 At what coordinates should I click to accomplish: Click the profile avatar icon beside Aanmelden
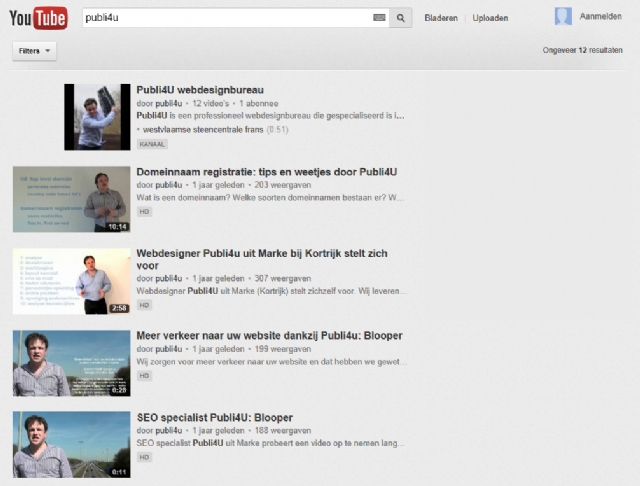pyautogui.click(x=563, y=16)
